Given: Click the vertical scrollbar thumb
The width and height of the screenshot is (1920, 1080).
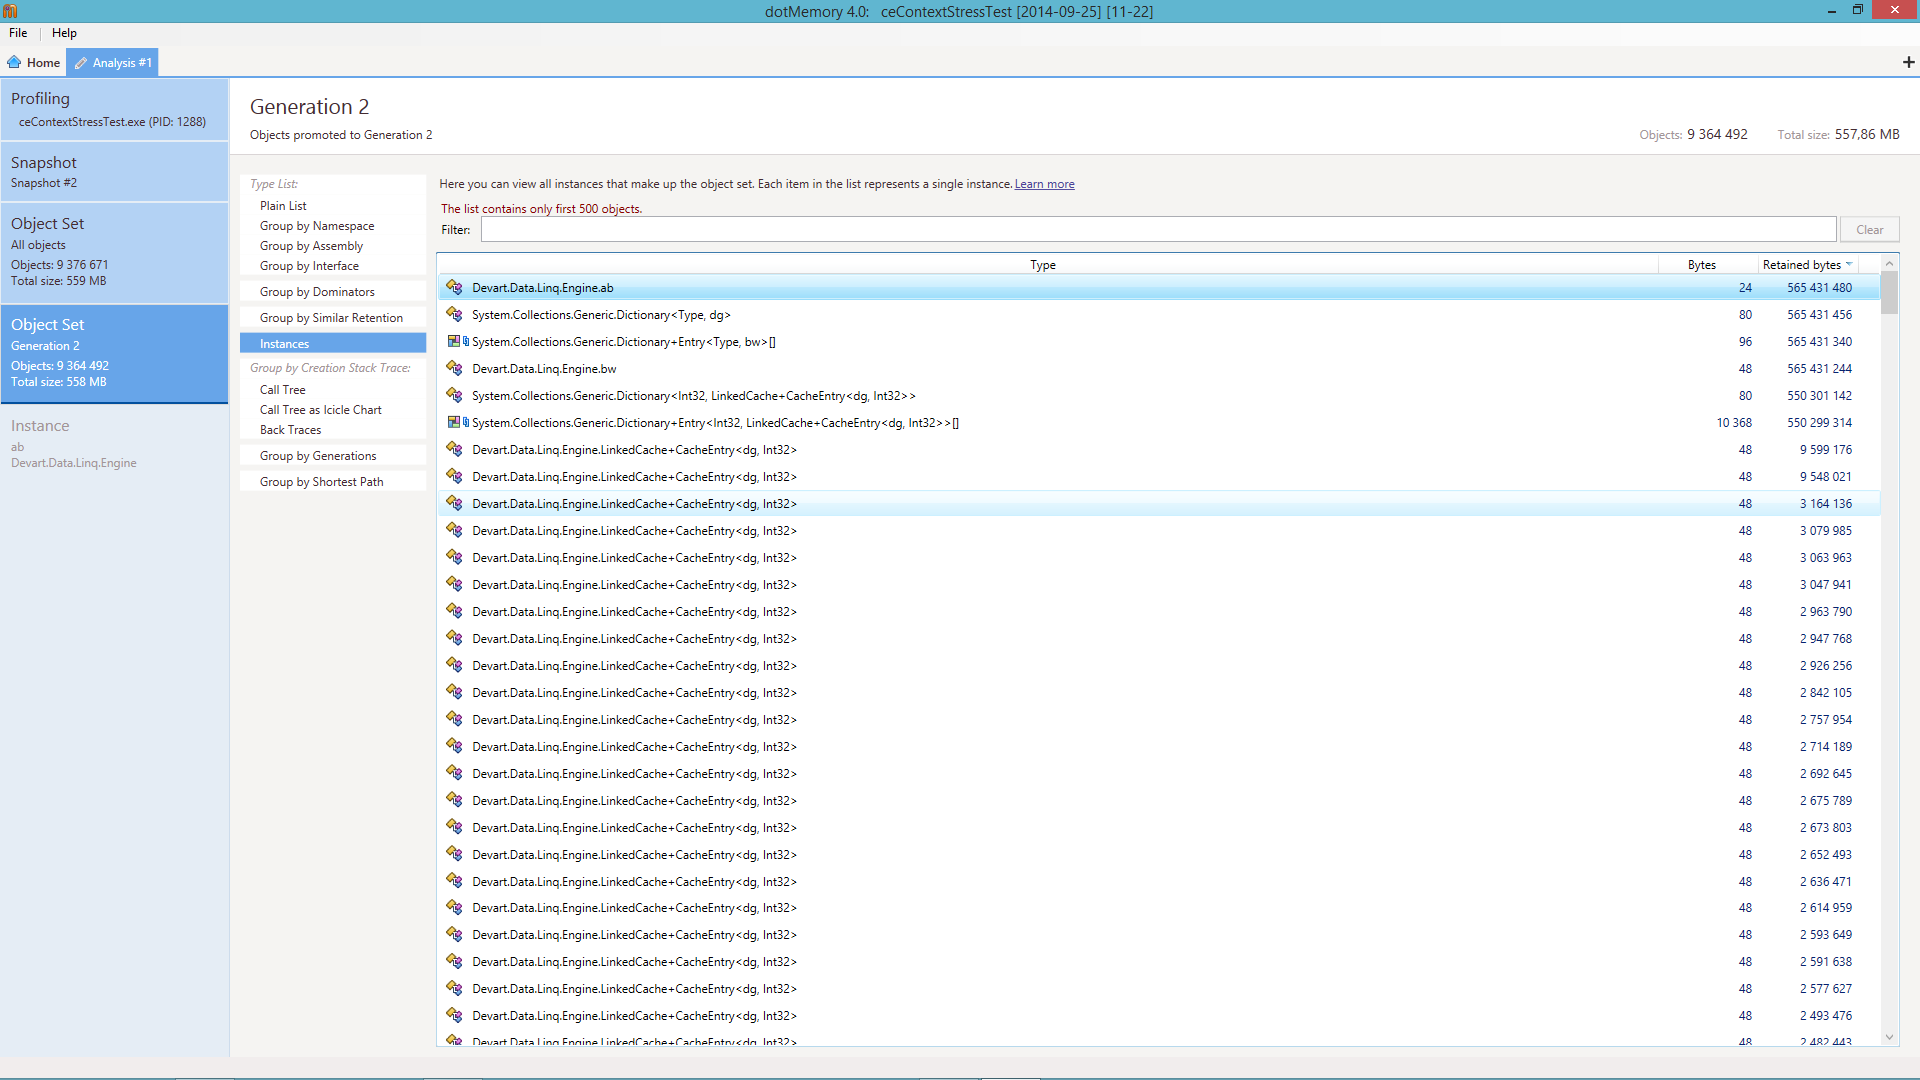Looking at the screenshot, I should point(1889,292).
